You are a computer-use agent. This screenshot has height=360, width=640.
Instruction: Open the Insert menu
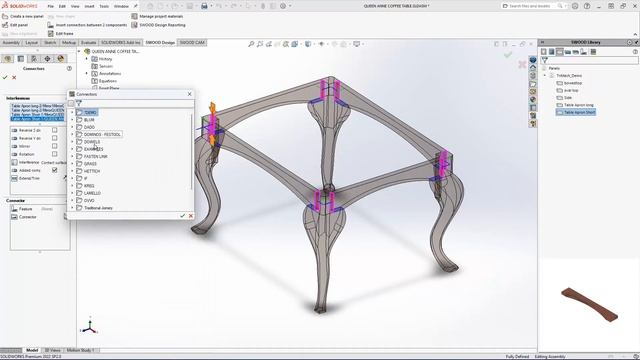[x=89, y=6]
